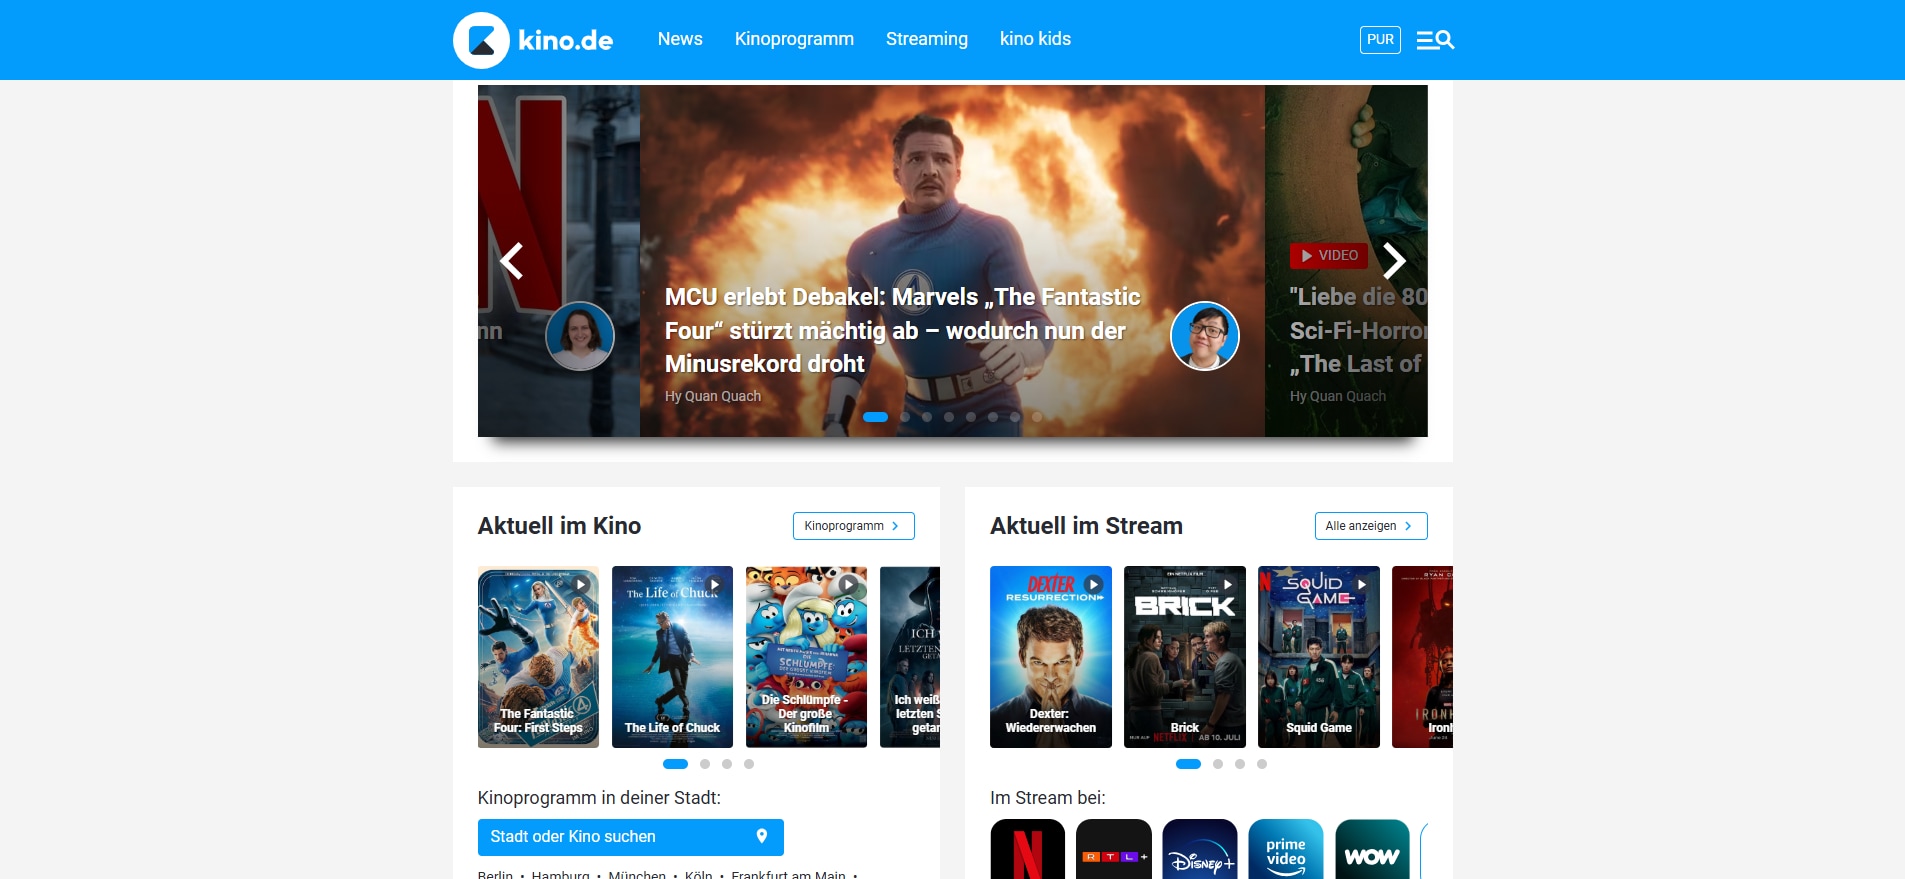Open the News menu item
The width and height of the screenshot is (1905, 879).
[680, 39]
